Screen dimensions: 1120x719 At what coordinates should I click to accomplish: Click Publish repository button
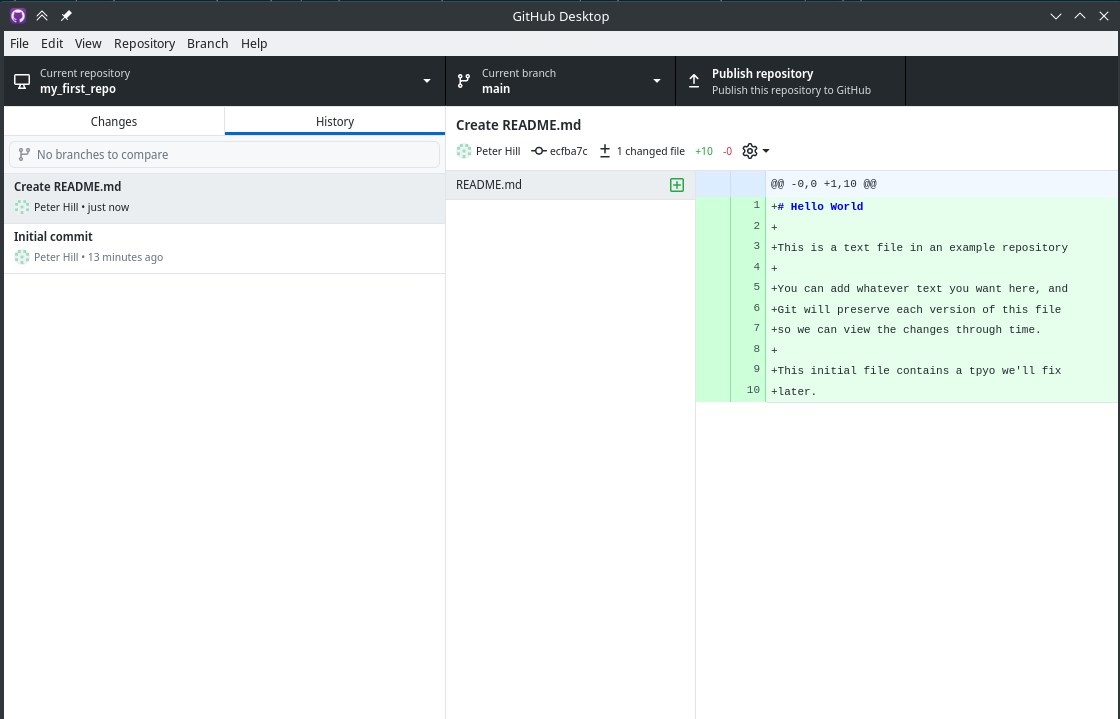[x=790, y=81]
